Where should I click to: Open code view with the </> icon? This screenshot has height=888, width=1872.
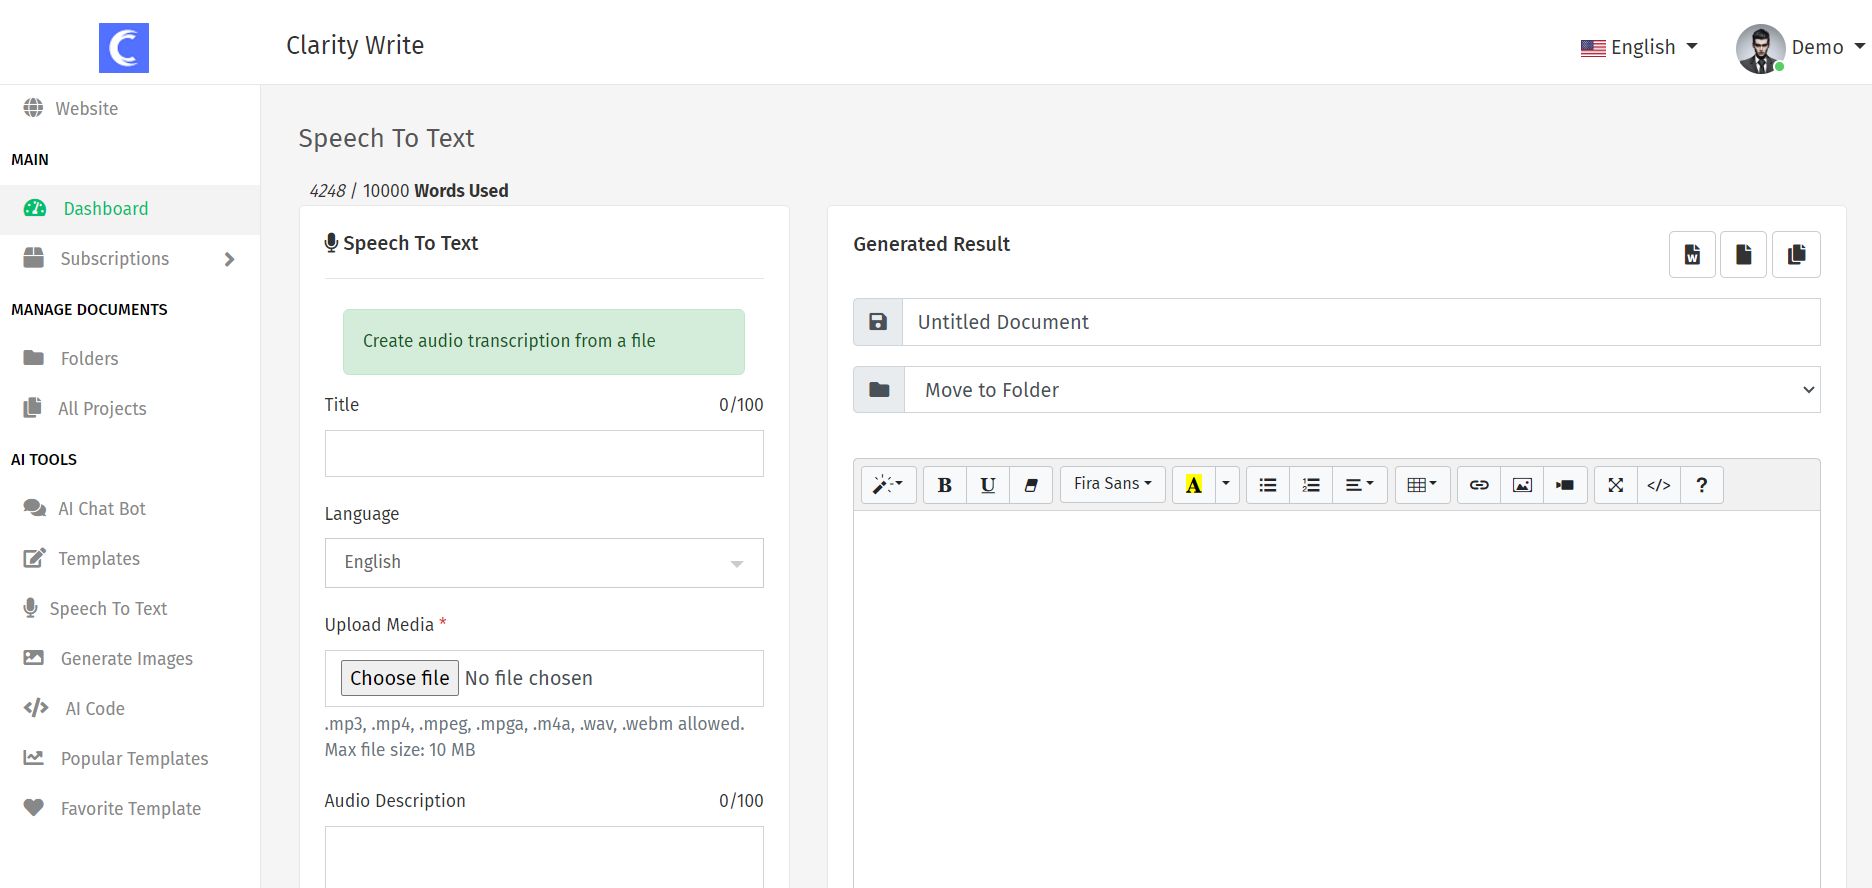1658,485
